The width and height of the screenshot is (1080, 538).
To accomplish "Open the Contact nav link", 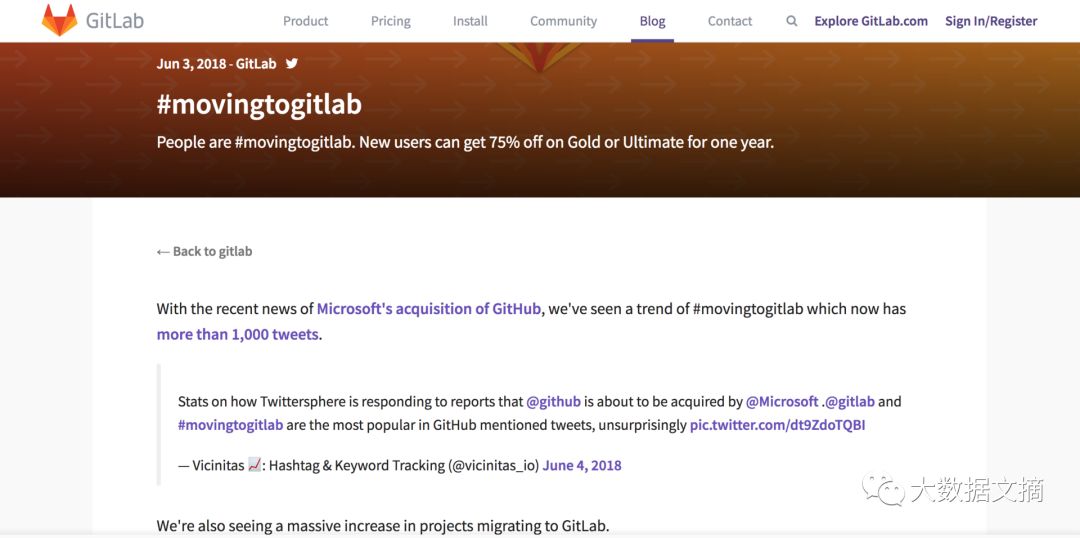I will 730,21.
